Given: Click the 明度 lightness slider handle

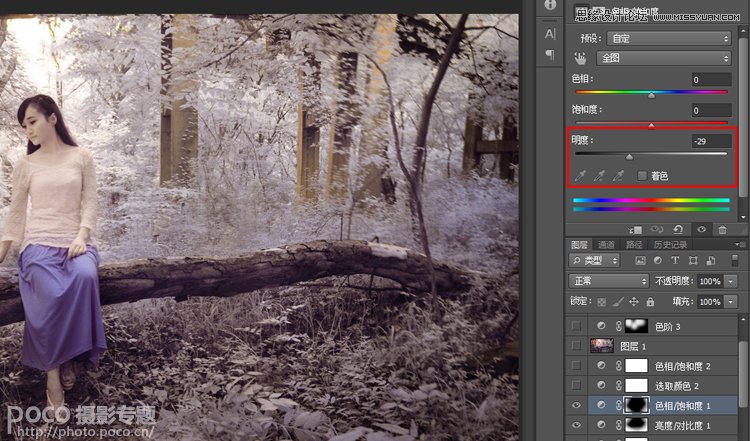Looking at the screenshot, I should point(629,157).
